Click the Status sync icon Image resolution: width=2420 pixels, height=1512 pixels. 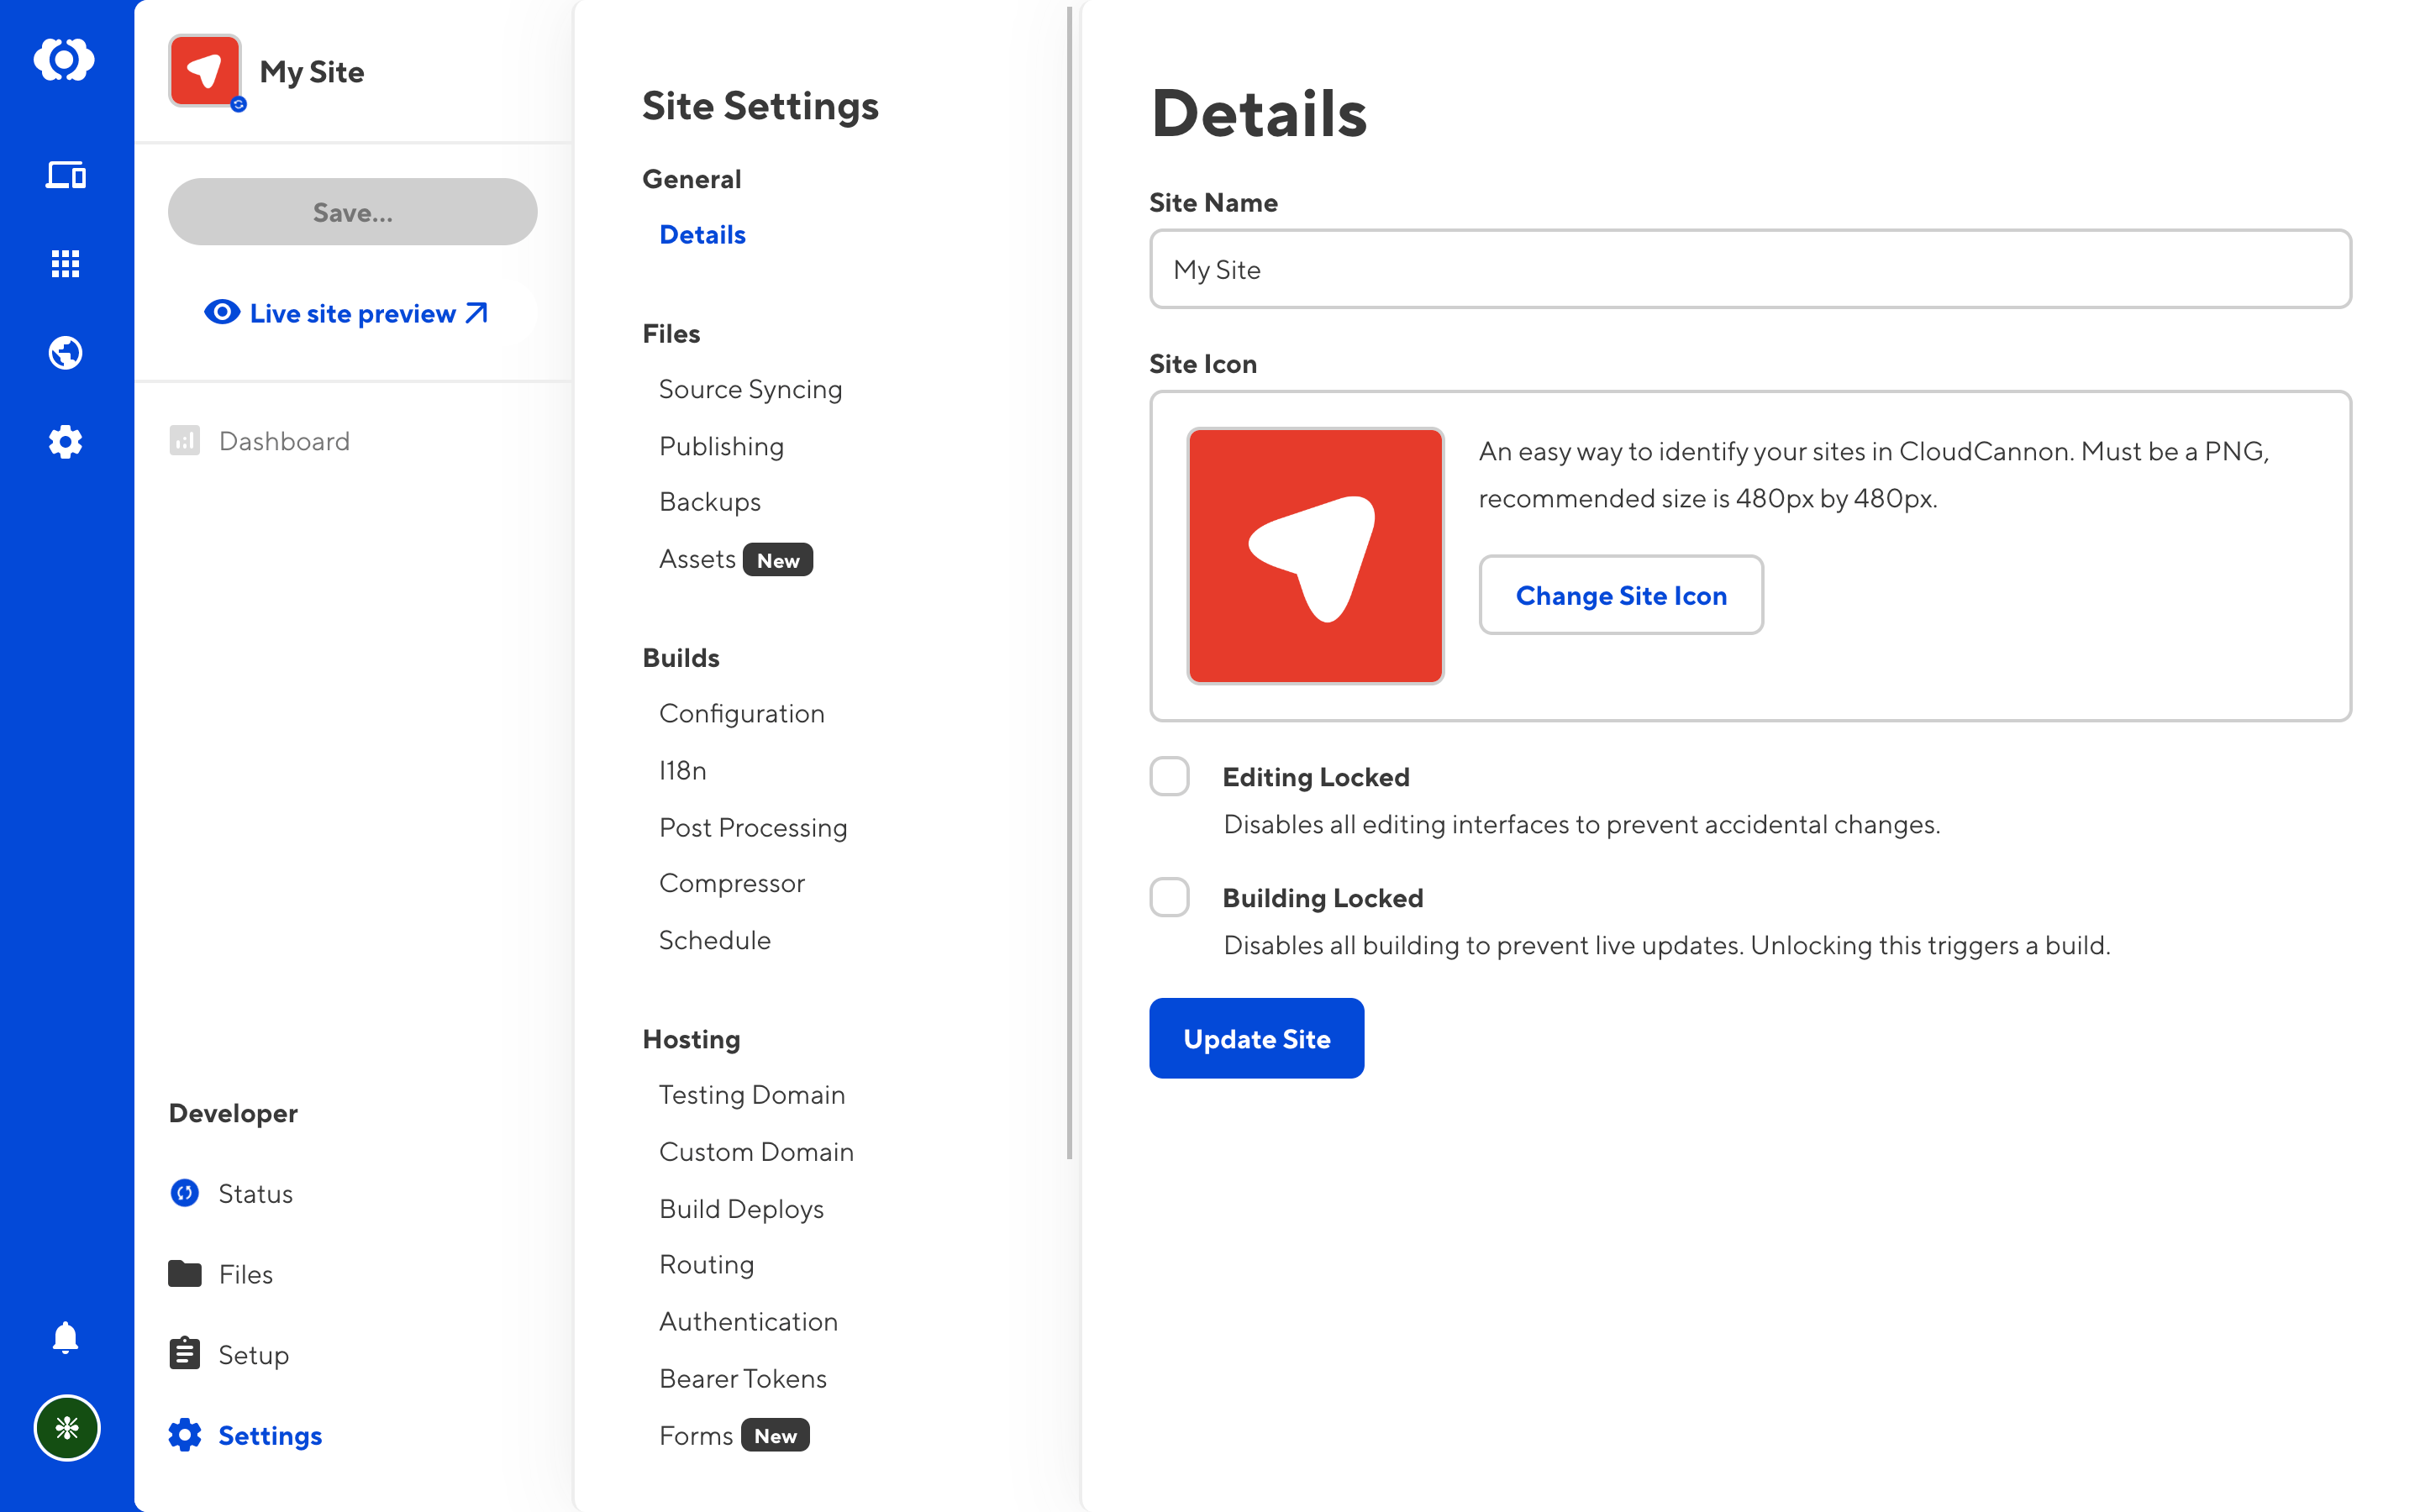click(185, 1193)
